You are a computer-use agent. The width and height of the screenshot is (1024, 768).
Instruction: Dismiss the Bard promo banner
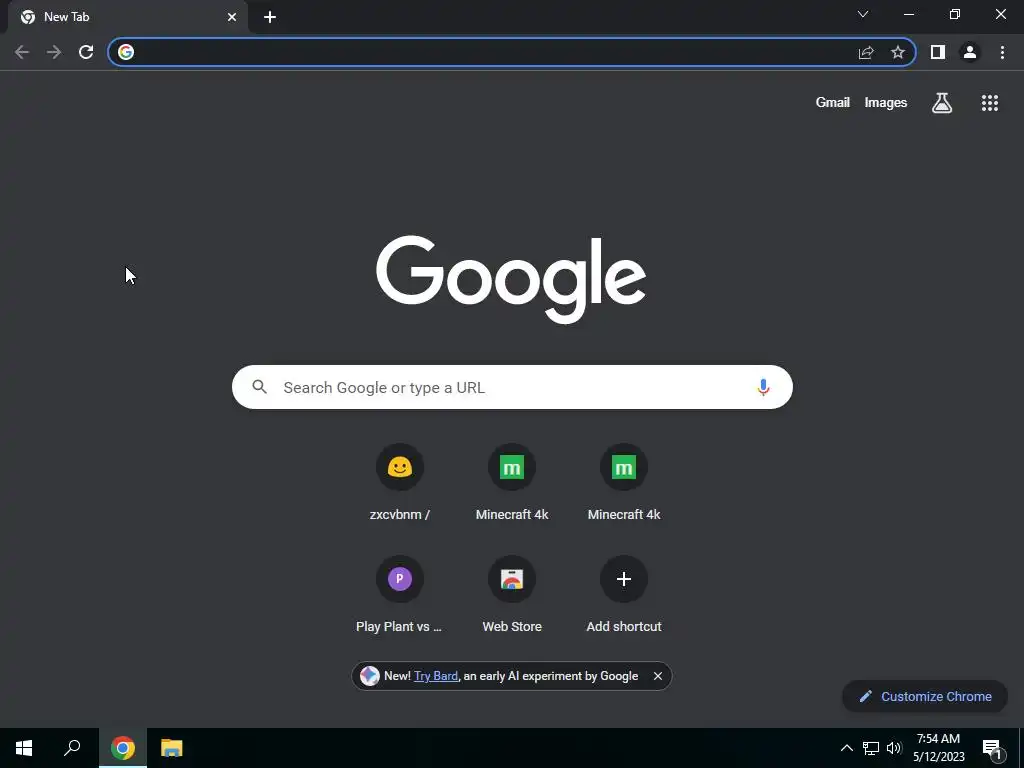pyautogui.click(x=658, y=676)
